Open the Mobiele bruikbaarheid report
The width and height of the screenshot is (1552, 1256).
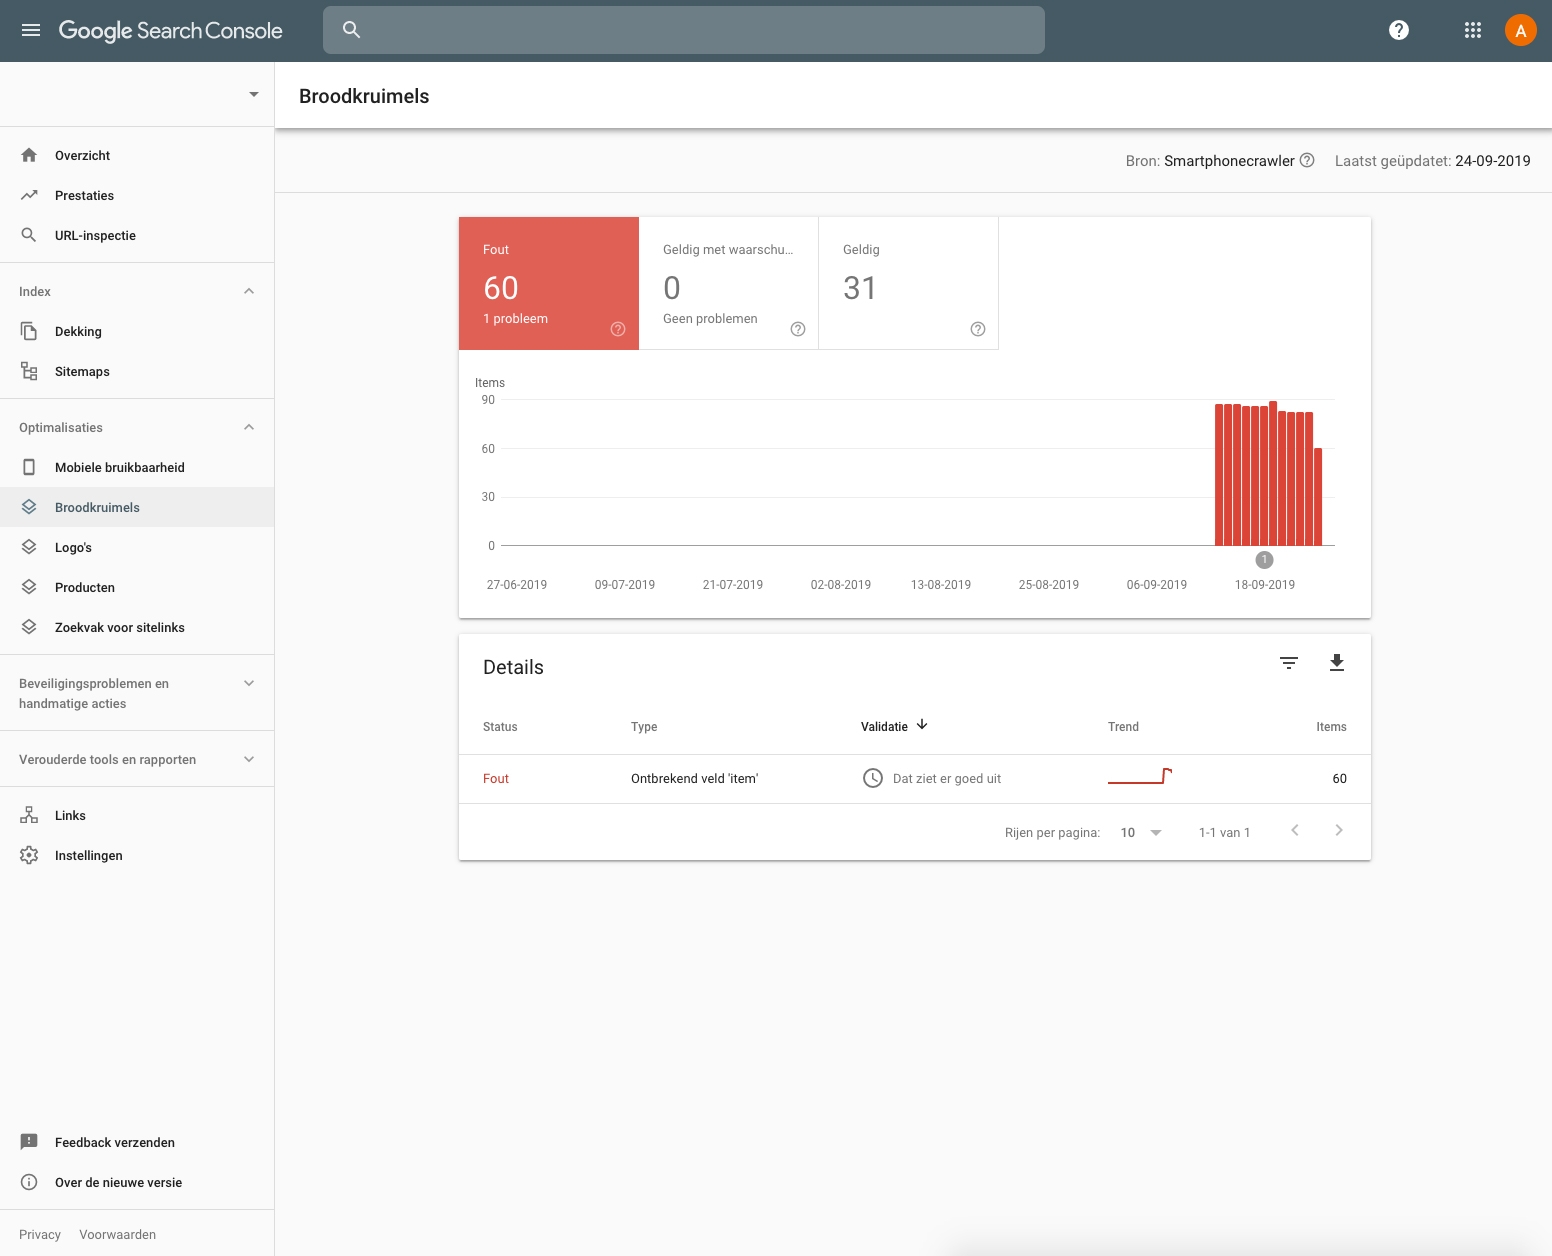137,467
